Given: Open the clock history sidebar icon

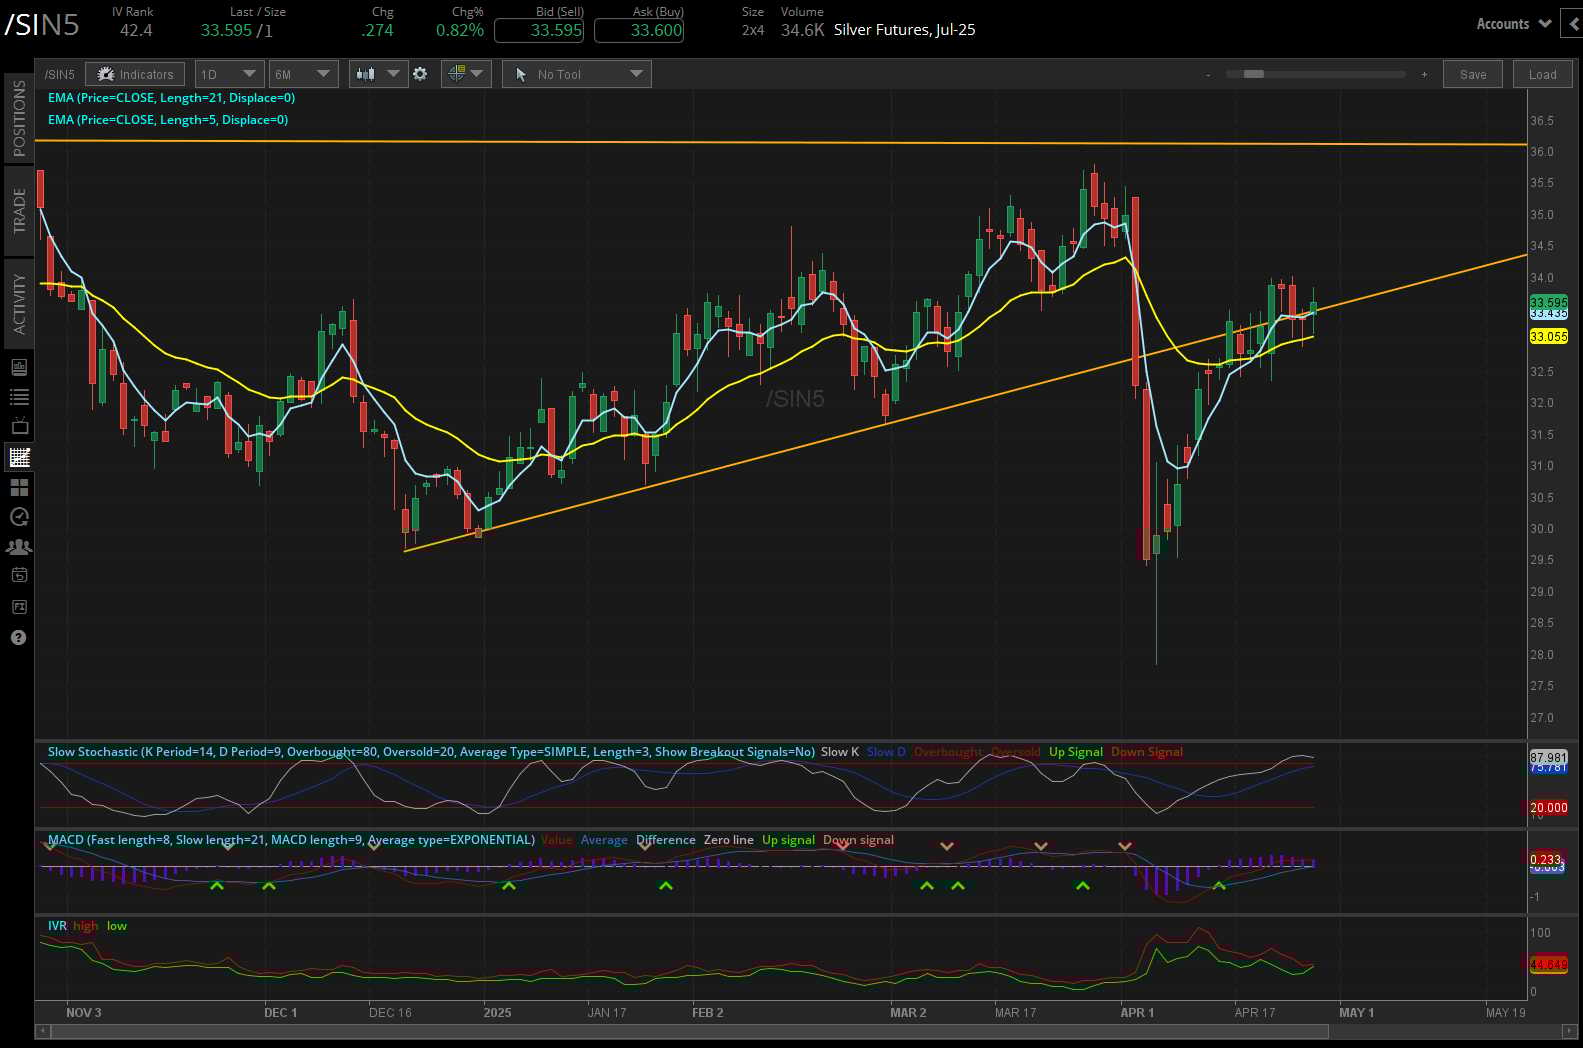Looking at the screenshot, I should (19, 517).
